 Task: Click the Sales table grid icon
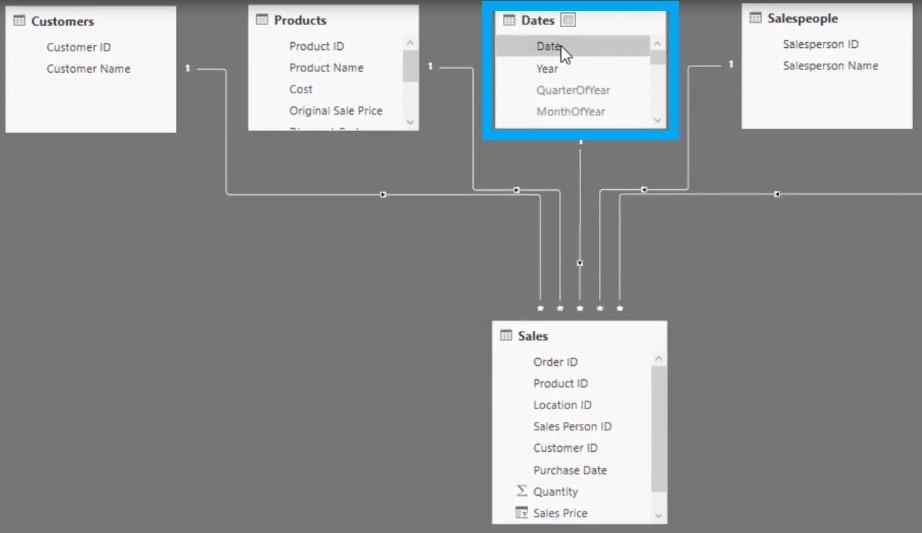point(506,335)
